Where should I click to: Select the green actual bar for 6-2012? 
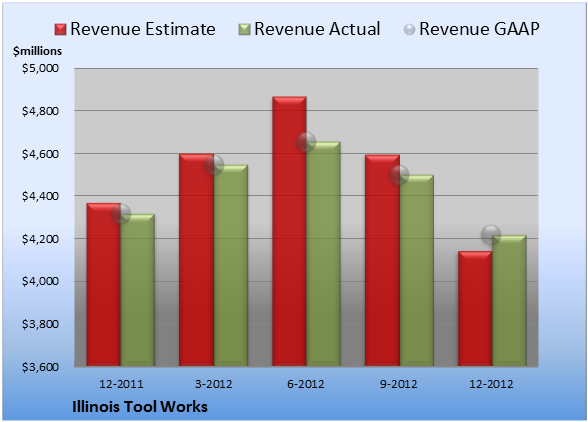coord(323,254)
